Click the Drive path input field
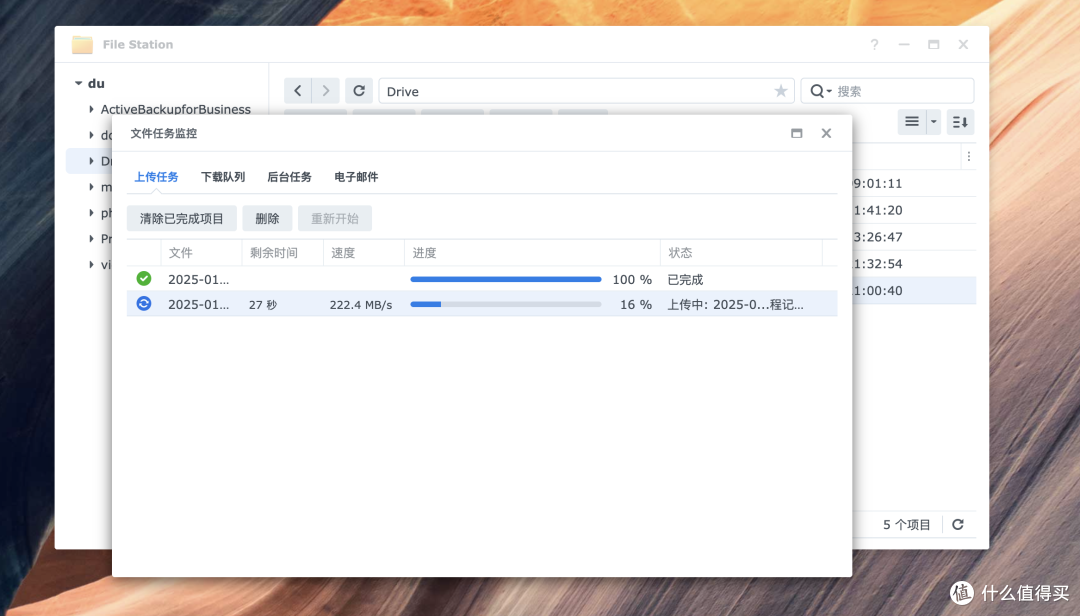This screenshot has width=1080, height=616. point(587,91)
